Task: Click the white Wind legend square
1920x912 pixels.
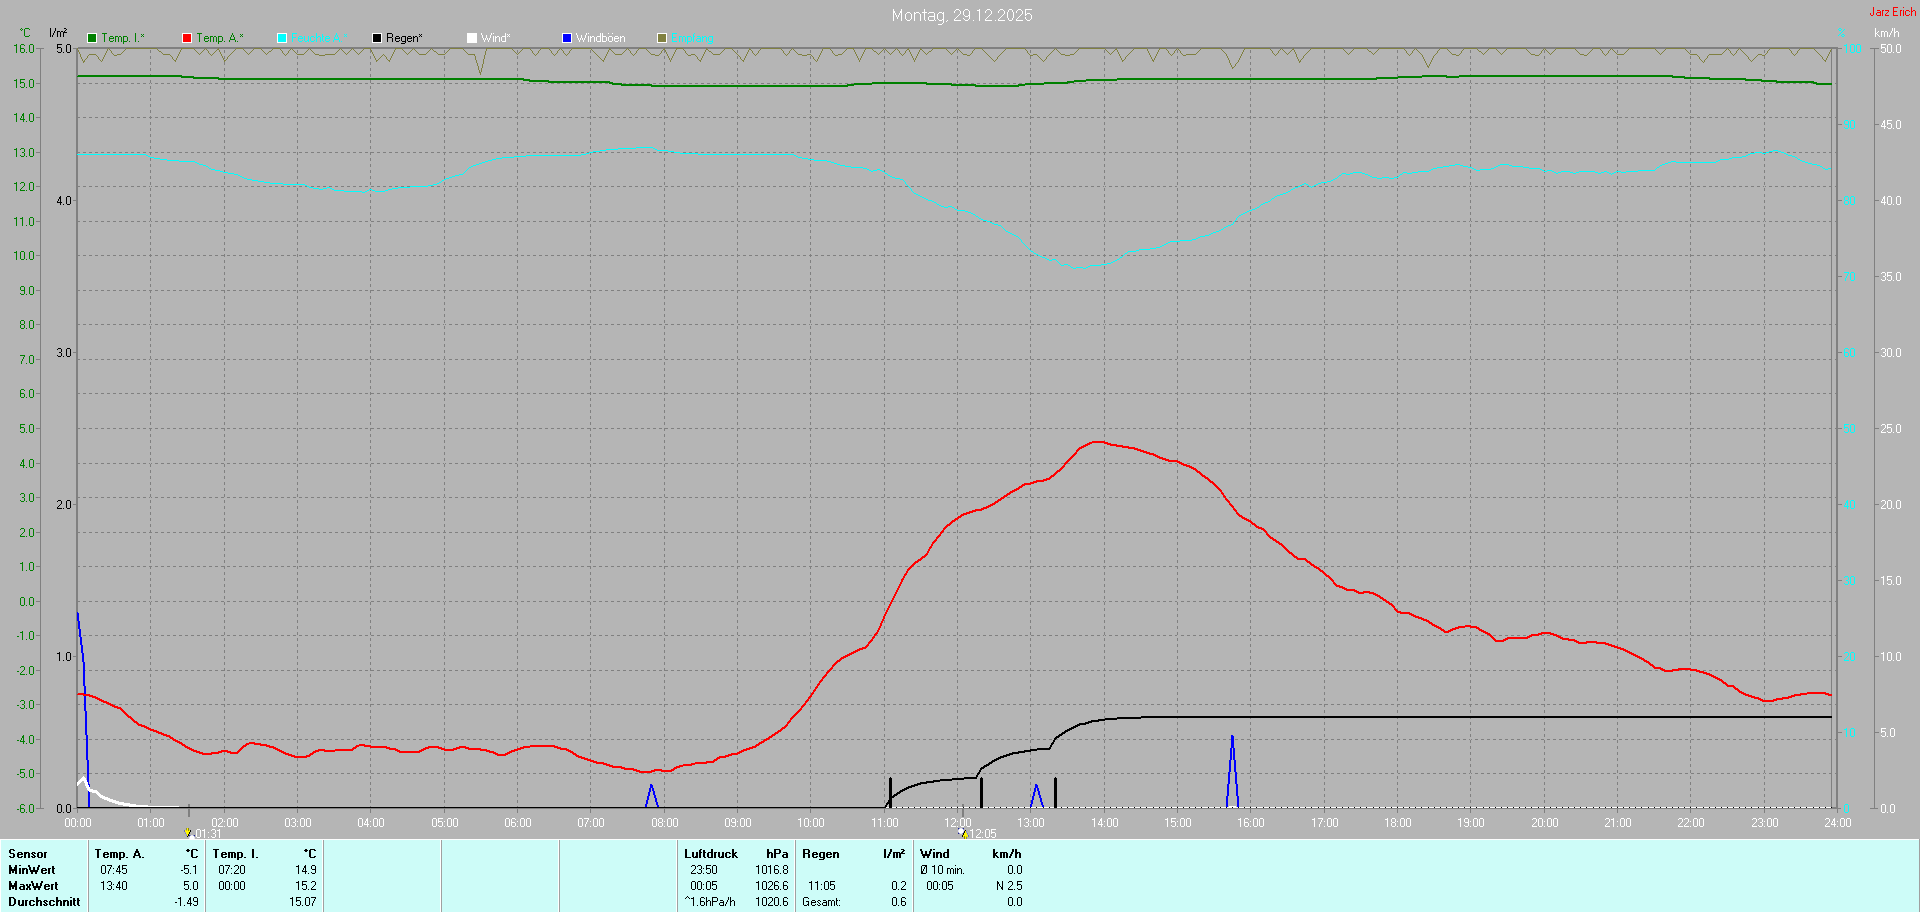Action: coord(472,38)
